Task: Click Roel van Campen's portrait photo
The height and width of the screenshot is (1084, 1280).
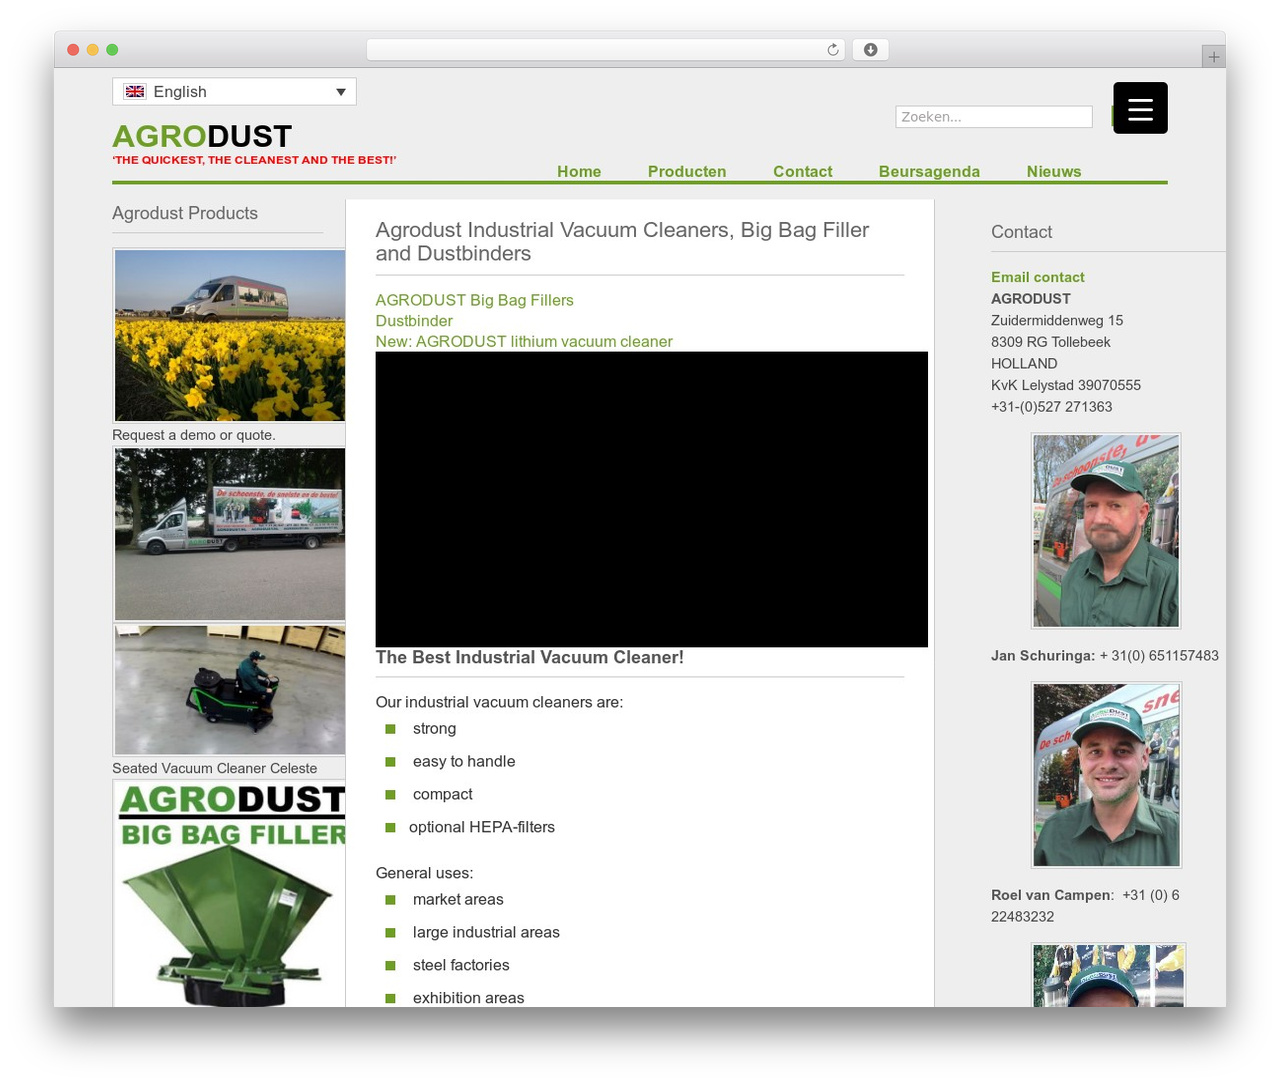Action: coord(1106,775)
